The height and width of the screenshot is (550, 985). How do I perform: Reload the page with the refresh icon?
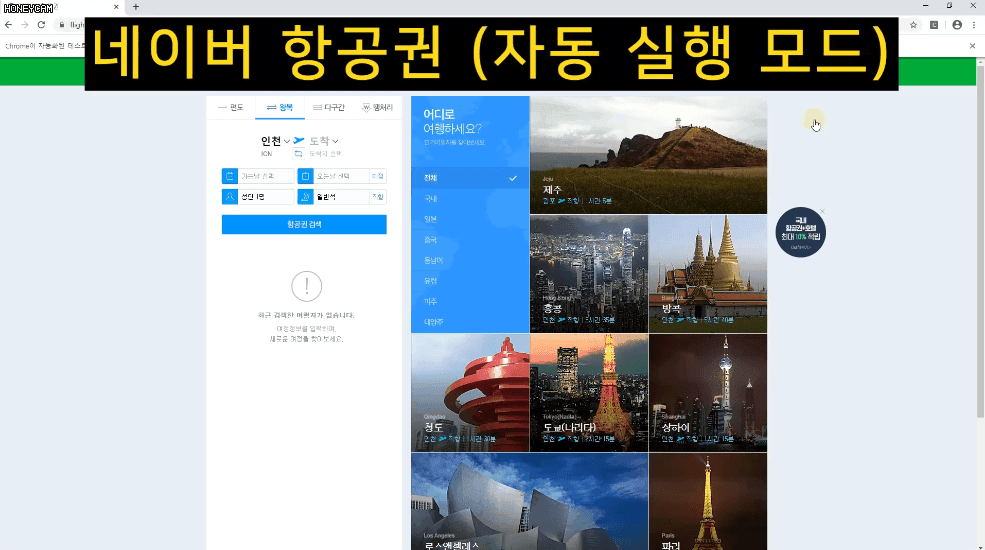click(41, 24)
